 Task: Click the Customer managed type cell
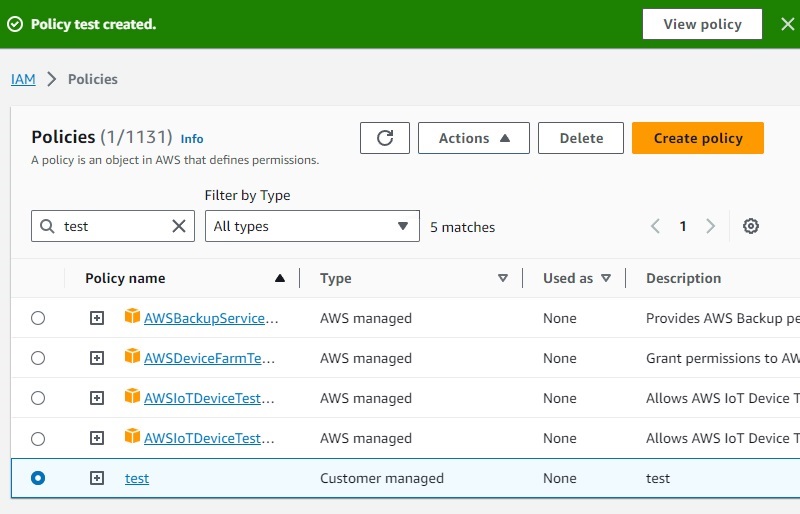tap(382, 478)
